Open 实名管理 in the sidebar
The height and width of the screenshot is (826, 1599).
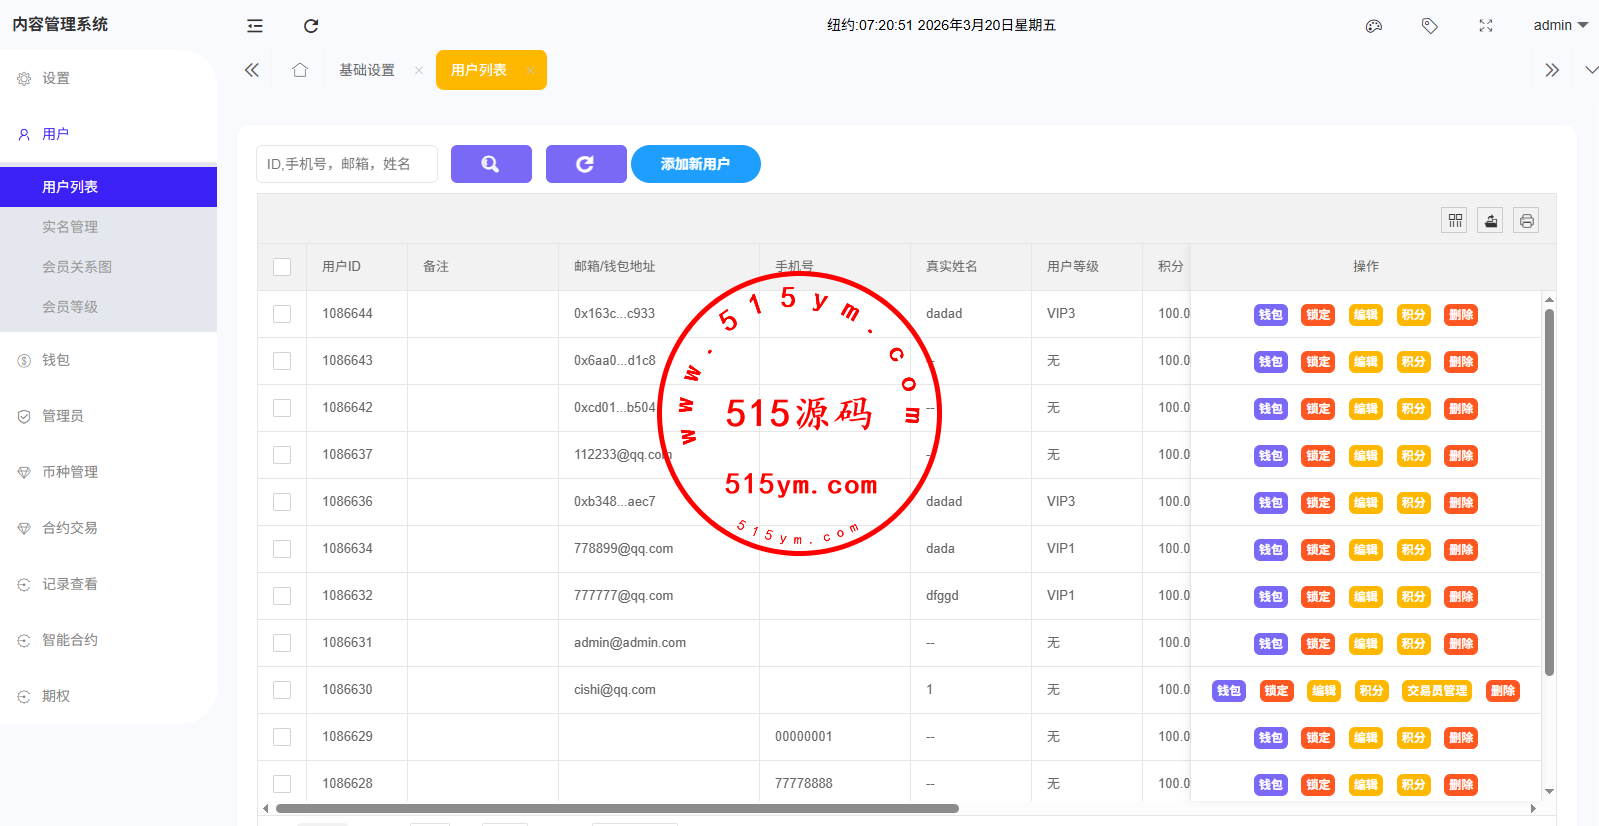pos(70,227)
